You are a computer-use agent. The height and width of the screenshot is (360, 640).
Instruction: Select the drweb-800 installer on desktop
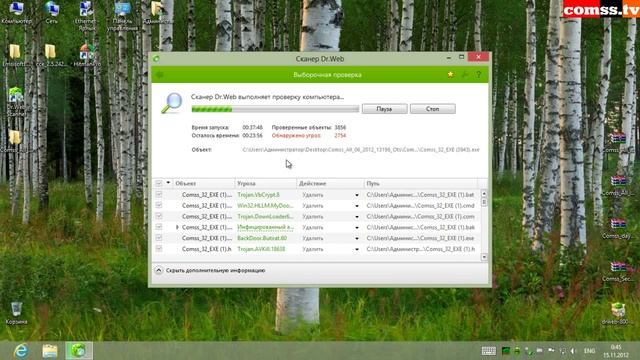point(618,314)
